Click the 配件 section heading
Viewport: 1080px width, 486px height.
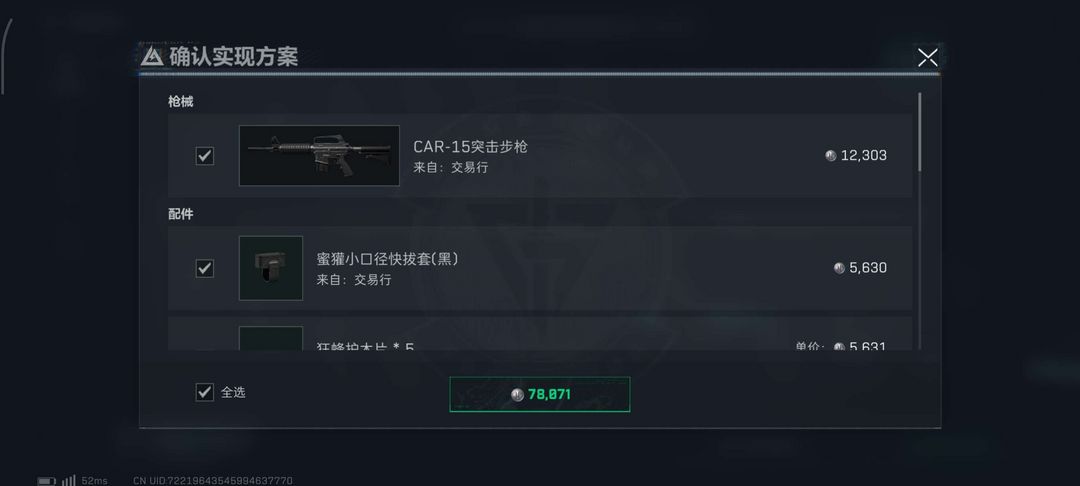(x=180, y=214)
